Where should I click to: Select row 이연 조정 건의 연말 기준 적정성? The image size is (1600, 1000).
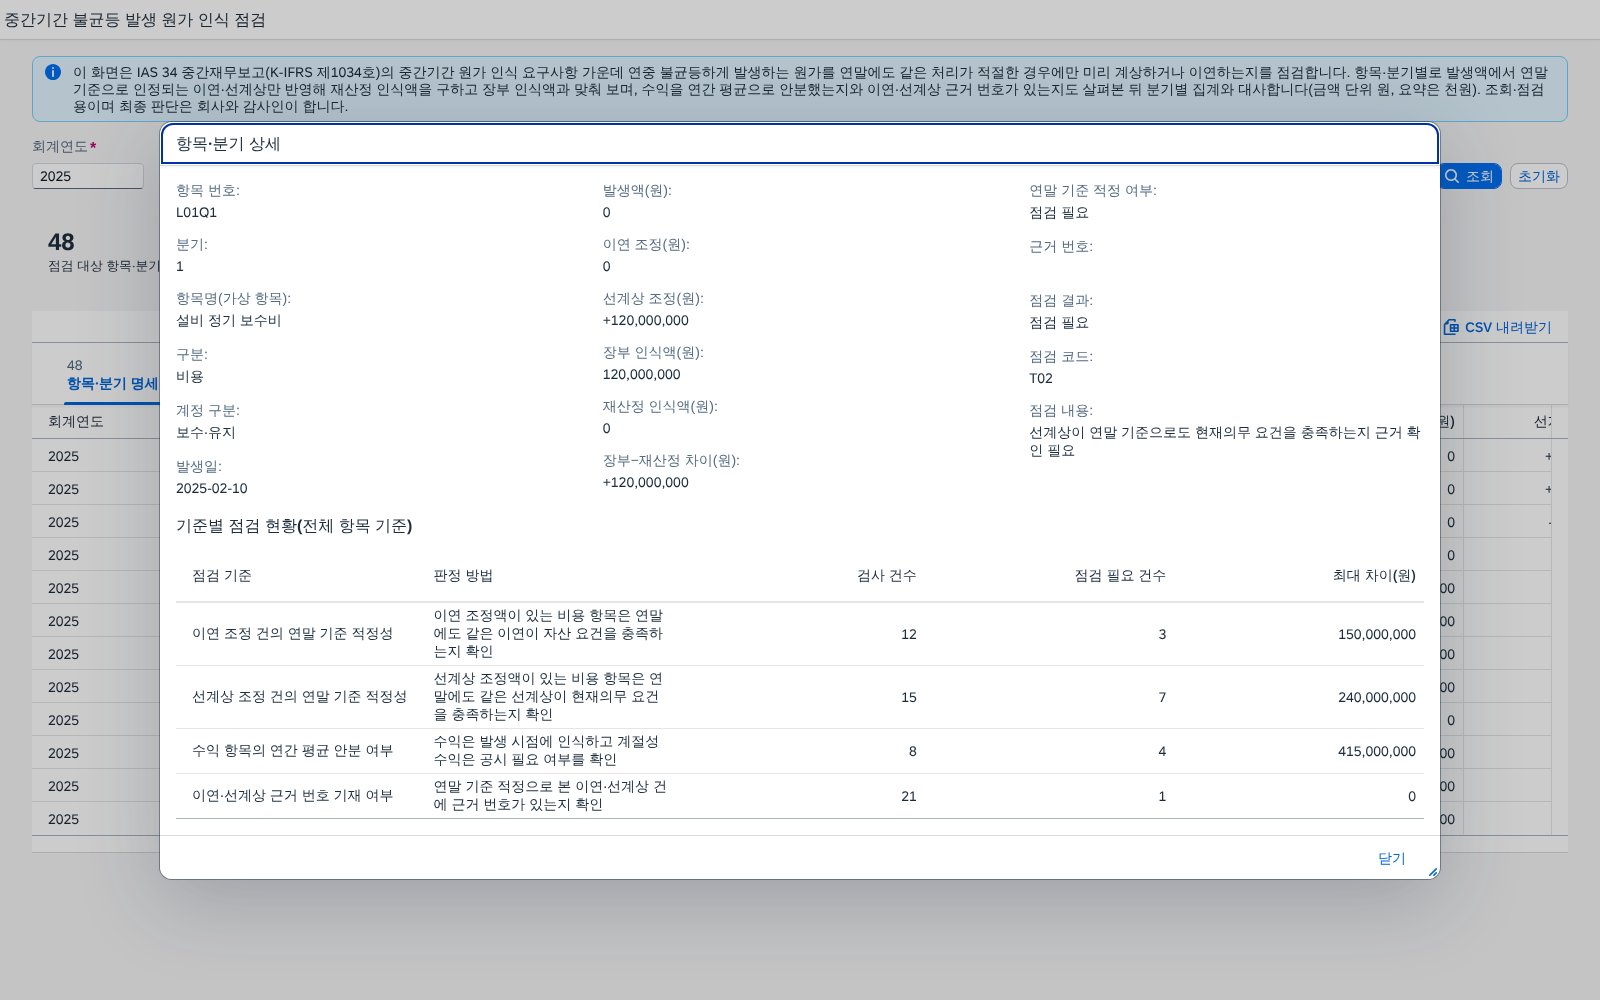(800, 634)
